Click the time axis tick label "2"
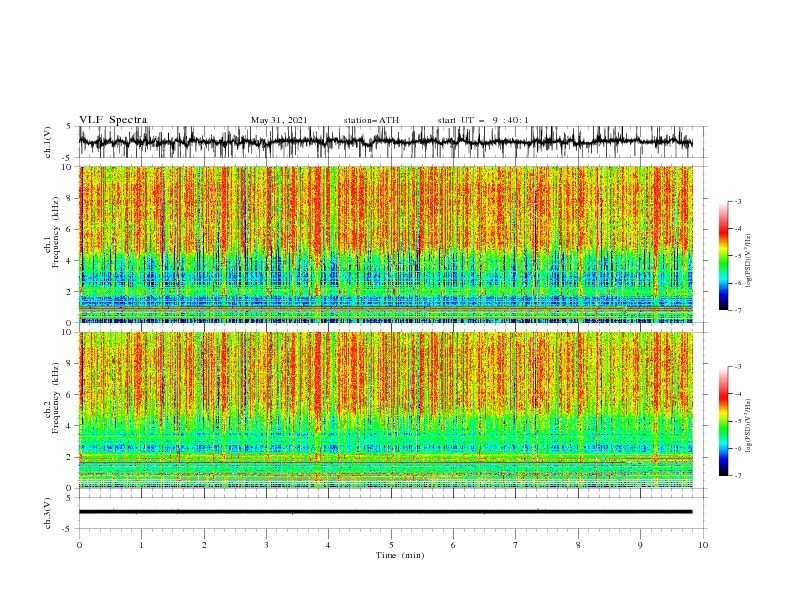Screen dimensions: 792x612 click(x=204, y=545)
